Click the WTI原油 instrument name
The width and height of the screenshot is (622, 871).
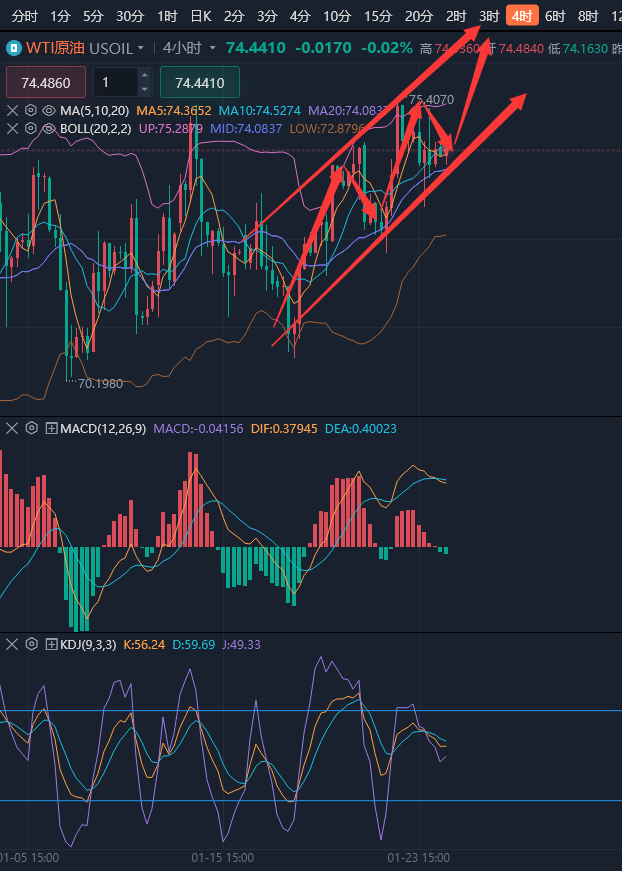(x=56, y=48)
